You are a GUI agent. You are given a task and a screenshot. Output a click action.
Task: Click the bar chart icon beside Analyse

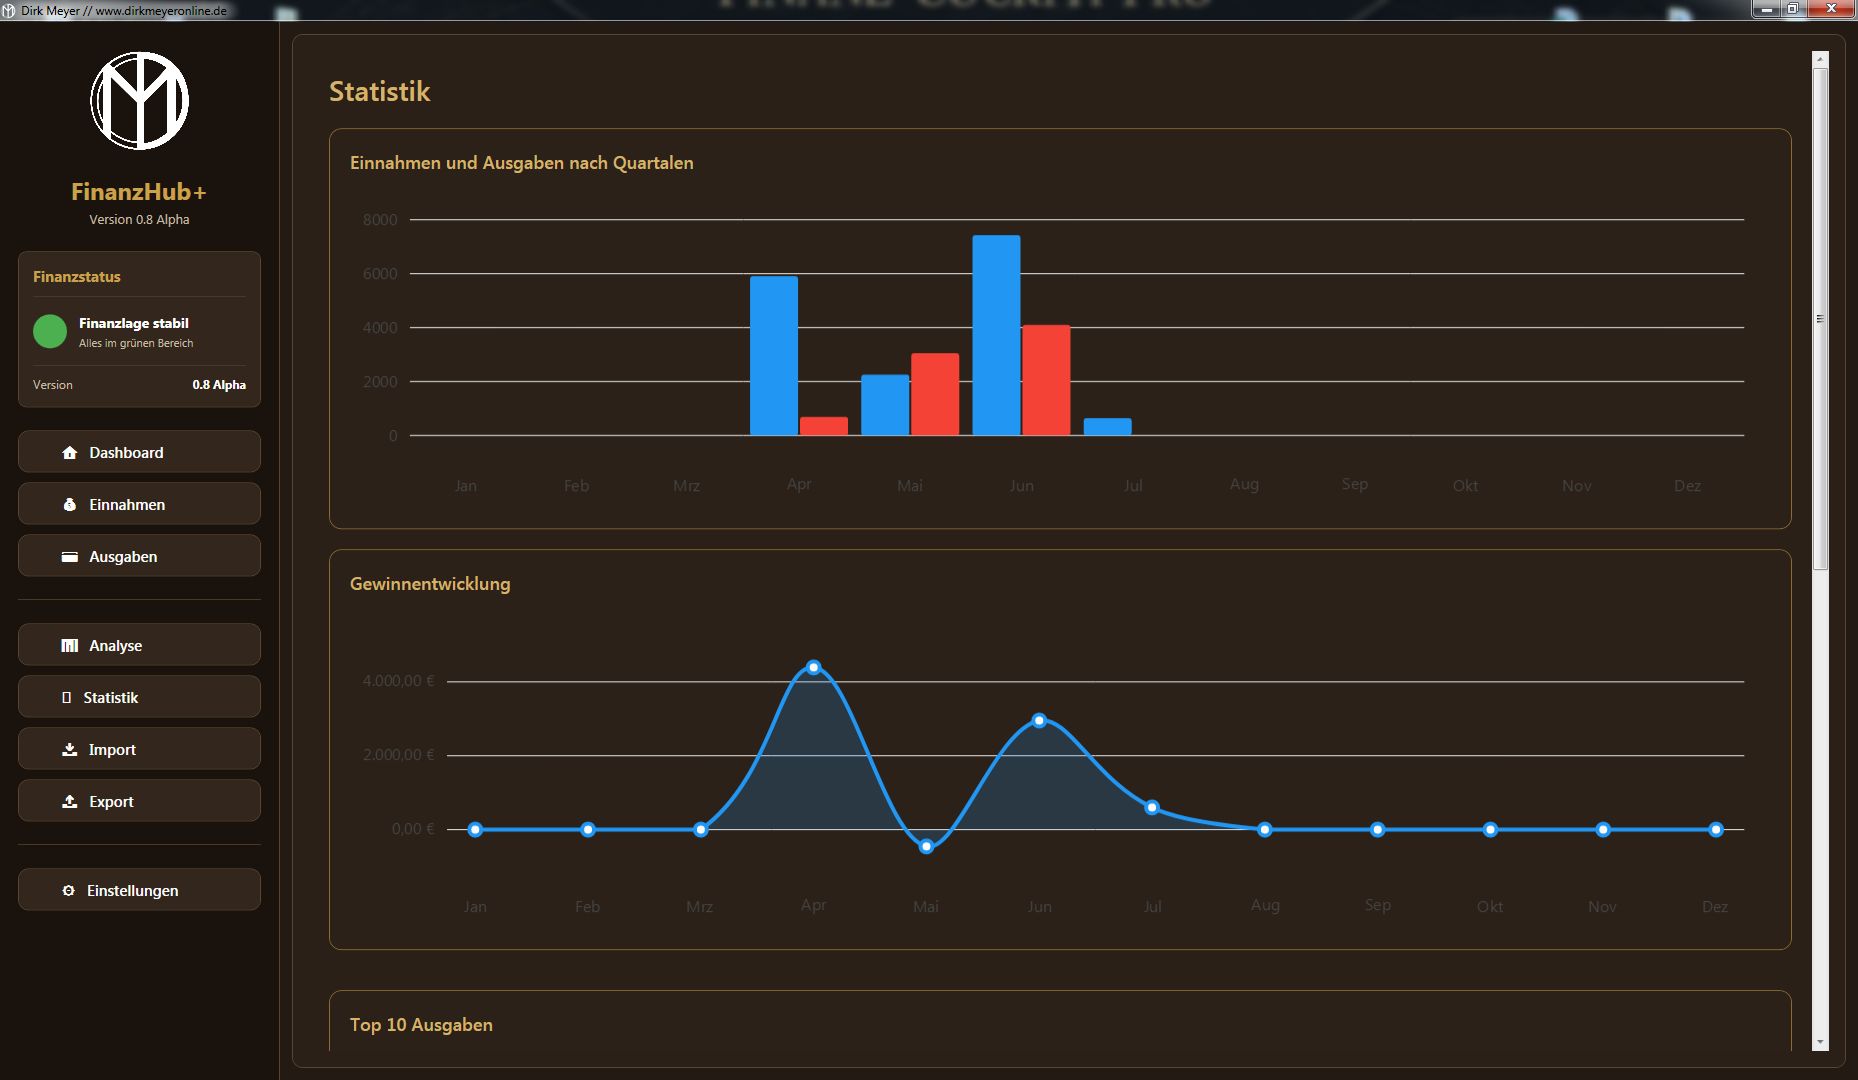(69, 646)
